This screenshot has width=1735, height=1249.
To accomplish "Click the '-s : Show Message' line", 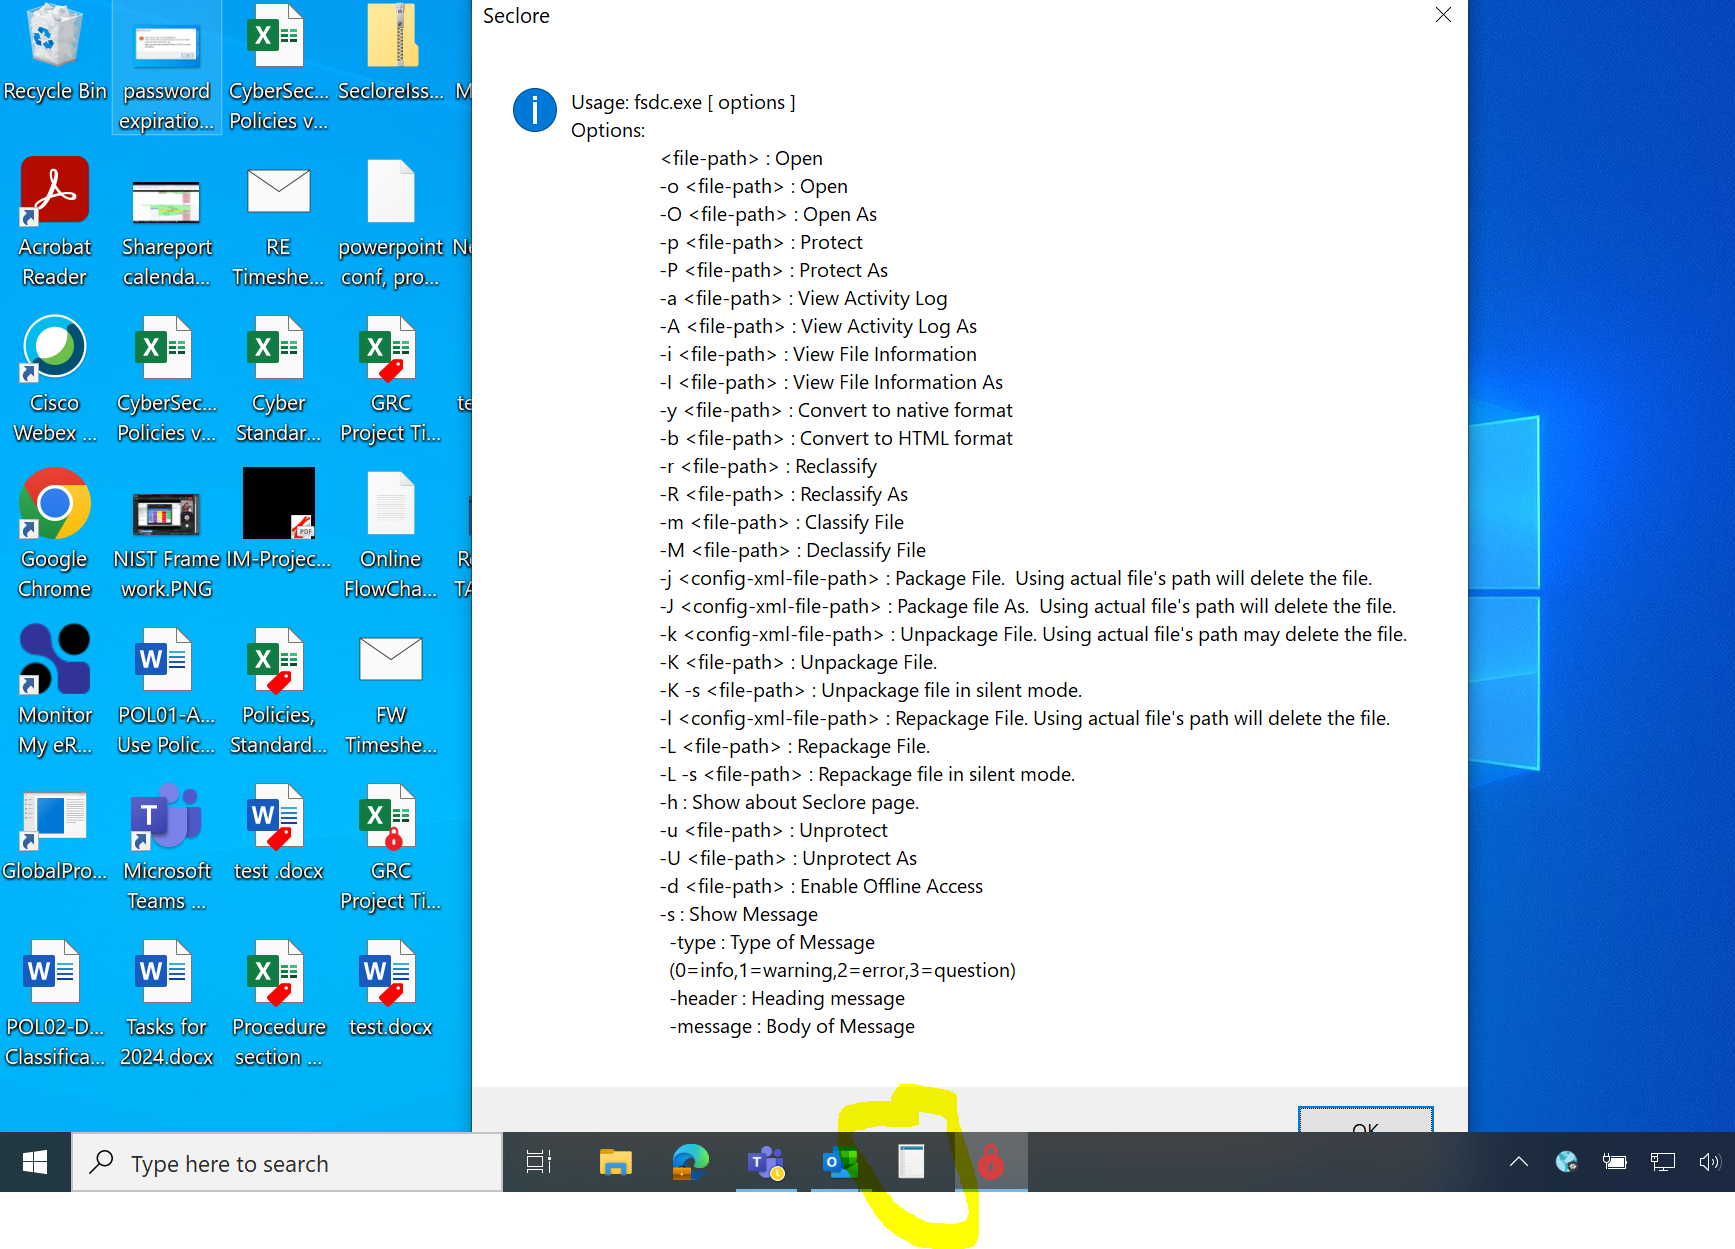I will click(739, 914).
